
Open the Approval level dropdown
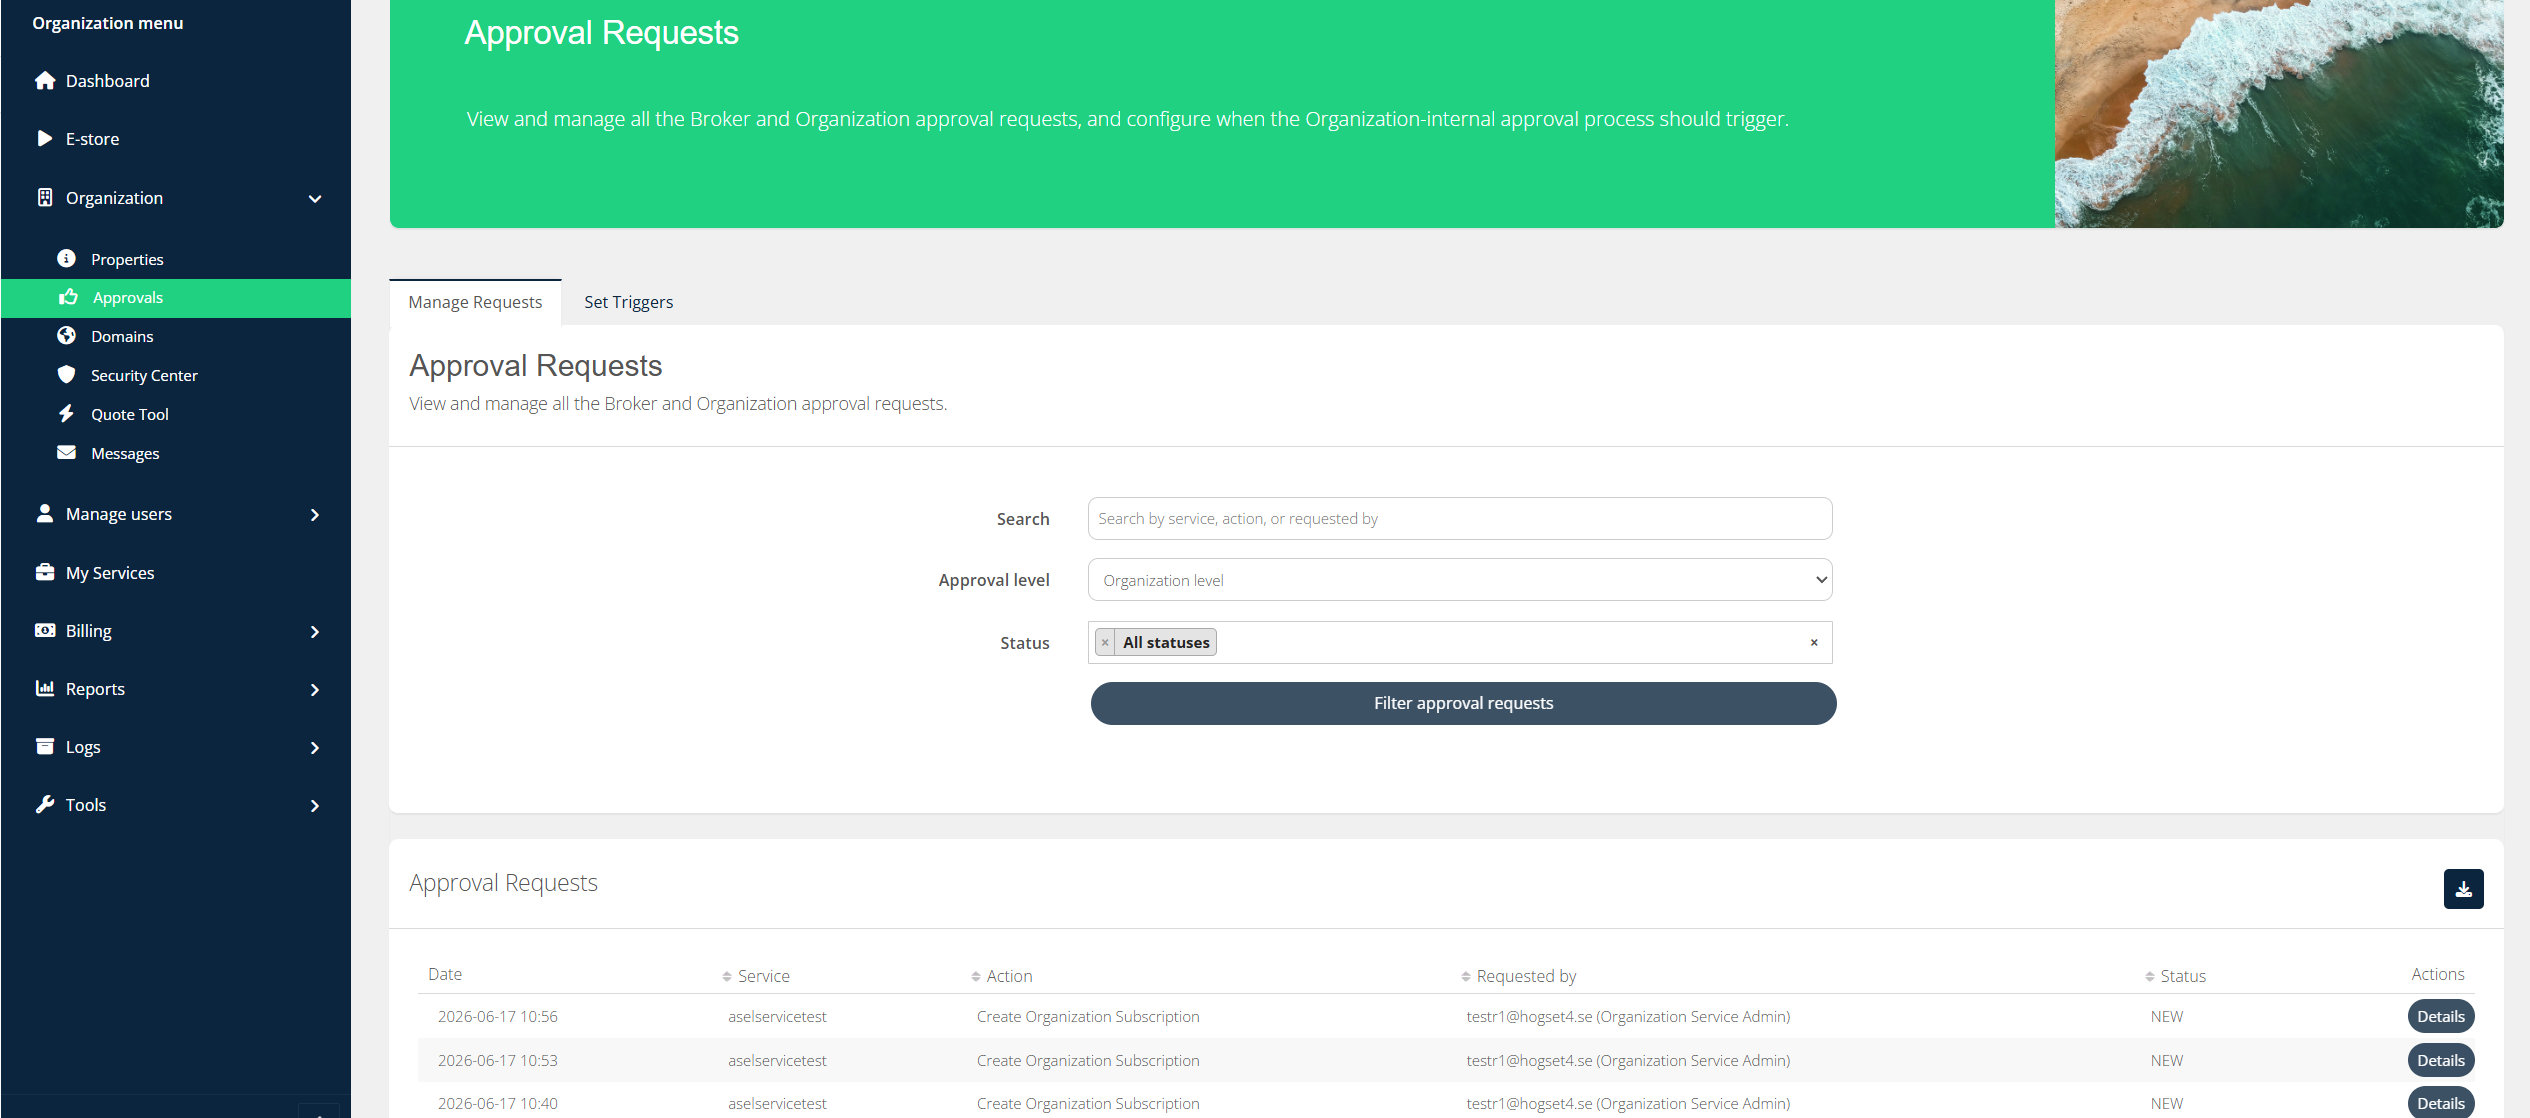(1460, 580)
